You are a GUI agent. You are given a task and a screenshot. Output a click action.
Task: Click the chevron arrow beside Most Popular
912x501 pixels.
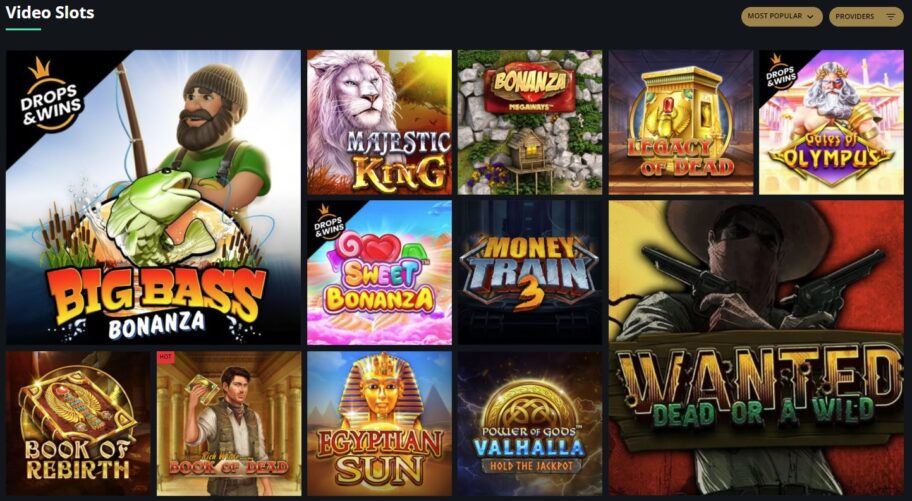tap(810, 17)
